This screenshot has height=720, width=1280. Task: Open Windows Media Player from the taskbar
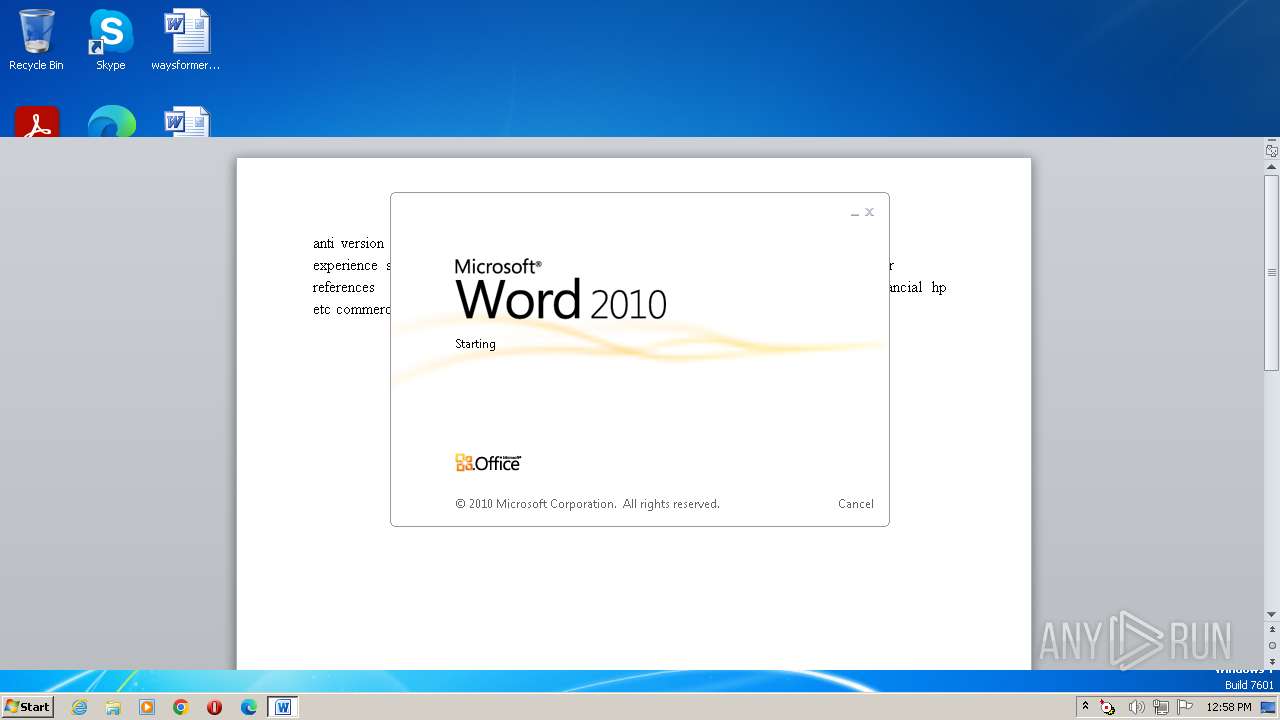147,707
